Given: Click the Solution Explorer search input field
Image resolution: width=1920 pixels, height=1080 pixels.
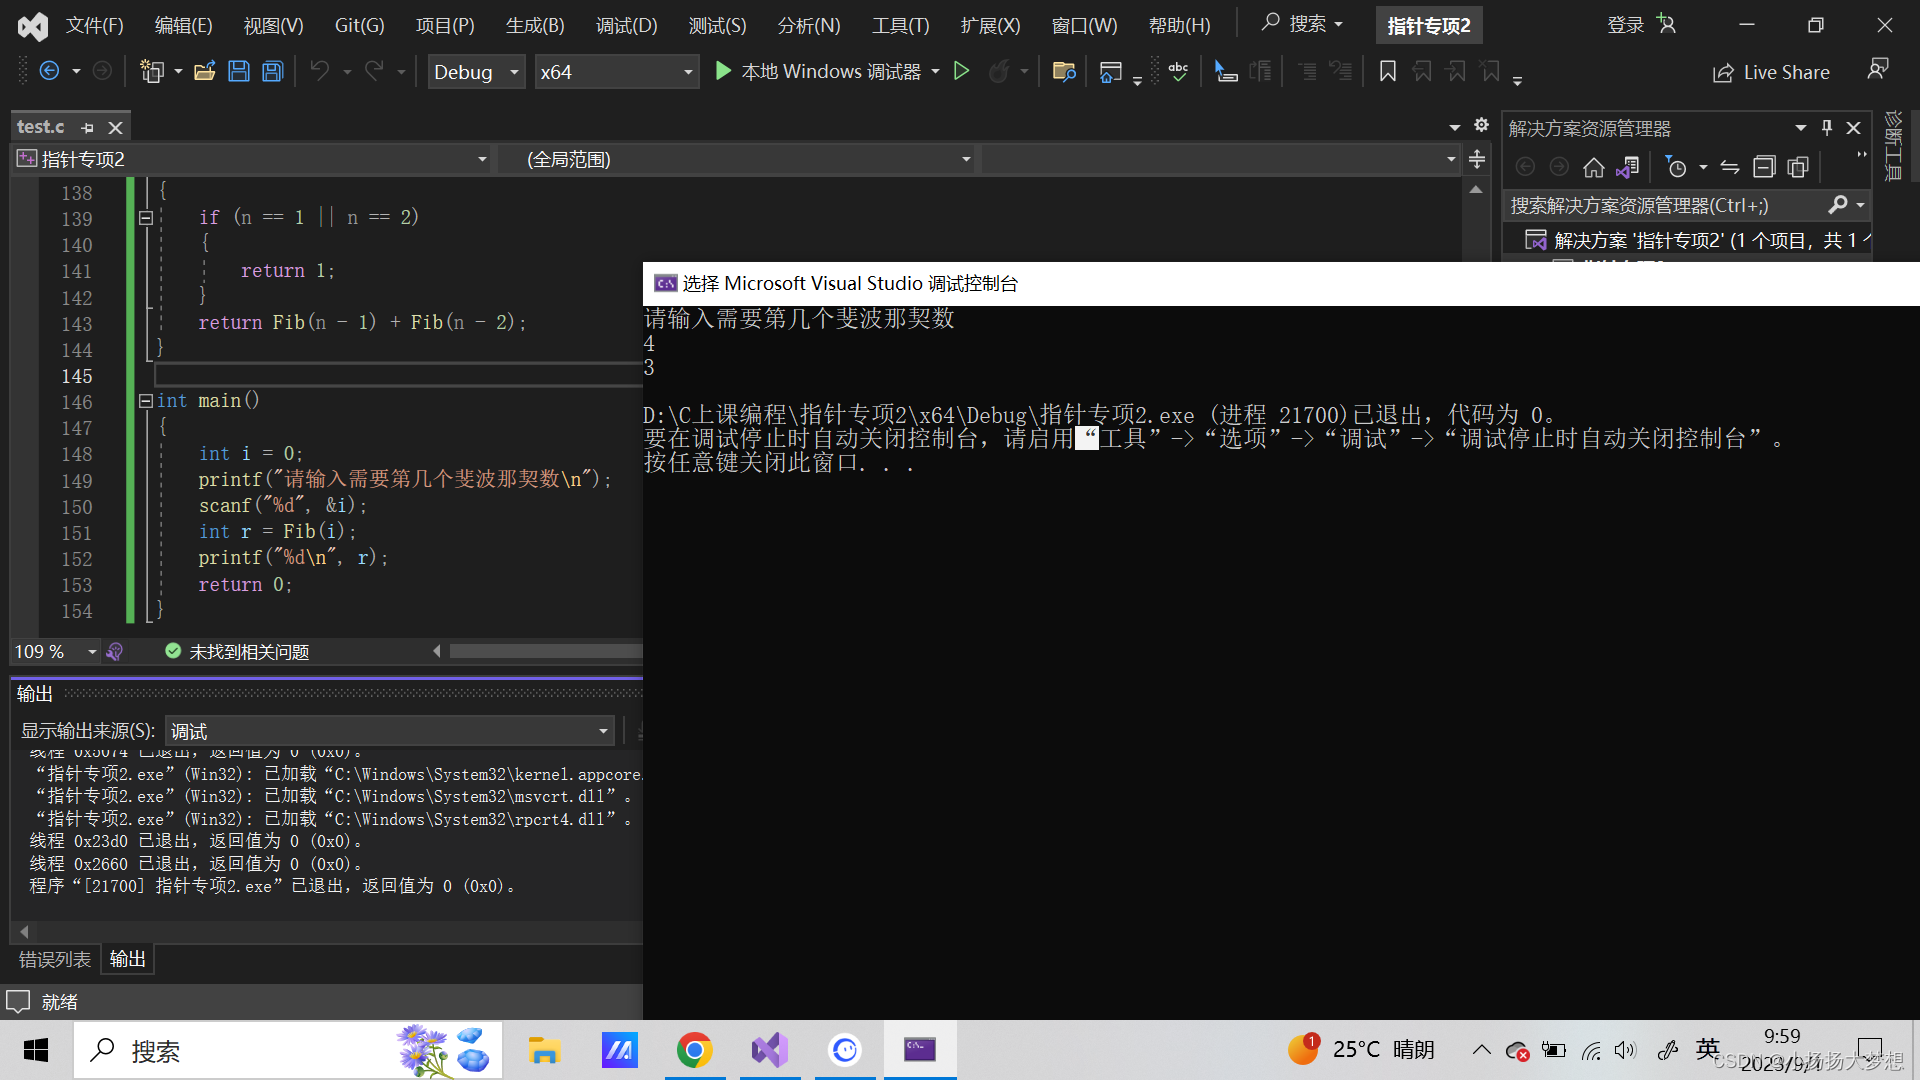Looking at the screenshot, I should point(1665,205).
